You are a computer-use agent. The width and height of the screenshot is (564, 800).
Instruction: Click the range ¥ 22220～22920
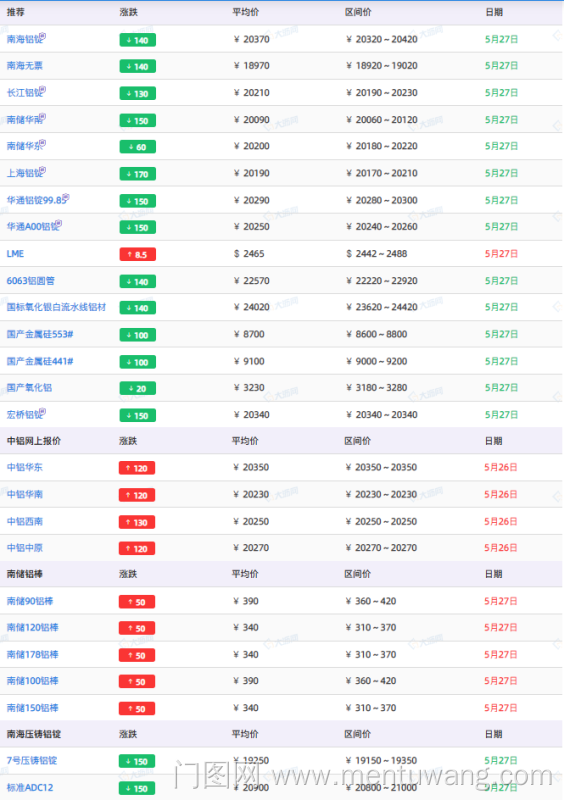pyautogui.click(x=382, y=281)
